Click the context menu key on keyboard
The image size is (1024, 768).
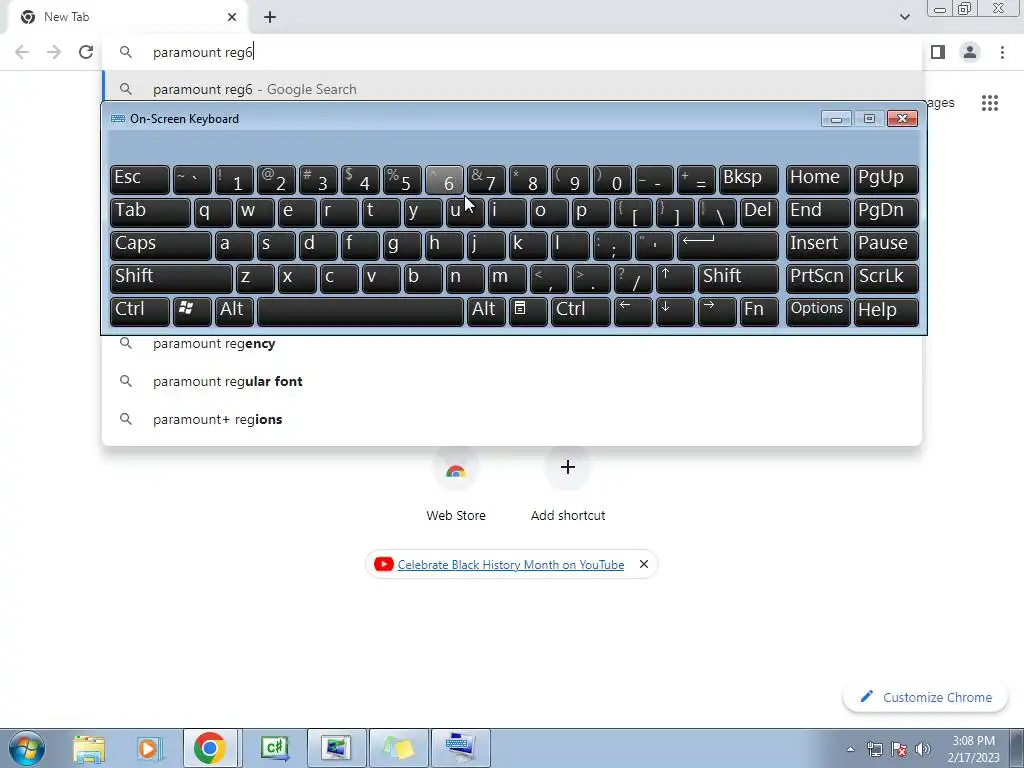[x=528, y=311]
